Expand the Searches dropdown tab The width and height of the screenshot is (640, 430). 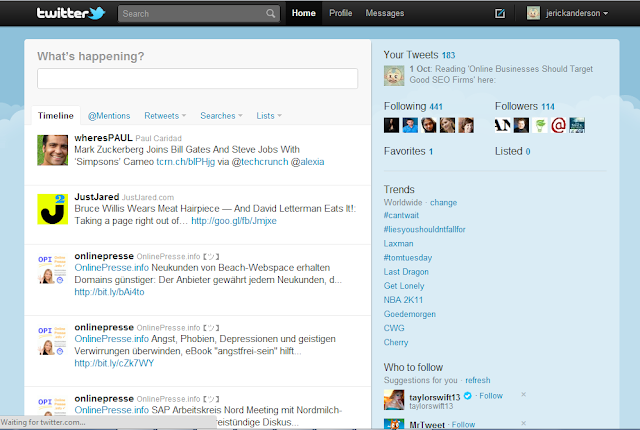[221, 116]
